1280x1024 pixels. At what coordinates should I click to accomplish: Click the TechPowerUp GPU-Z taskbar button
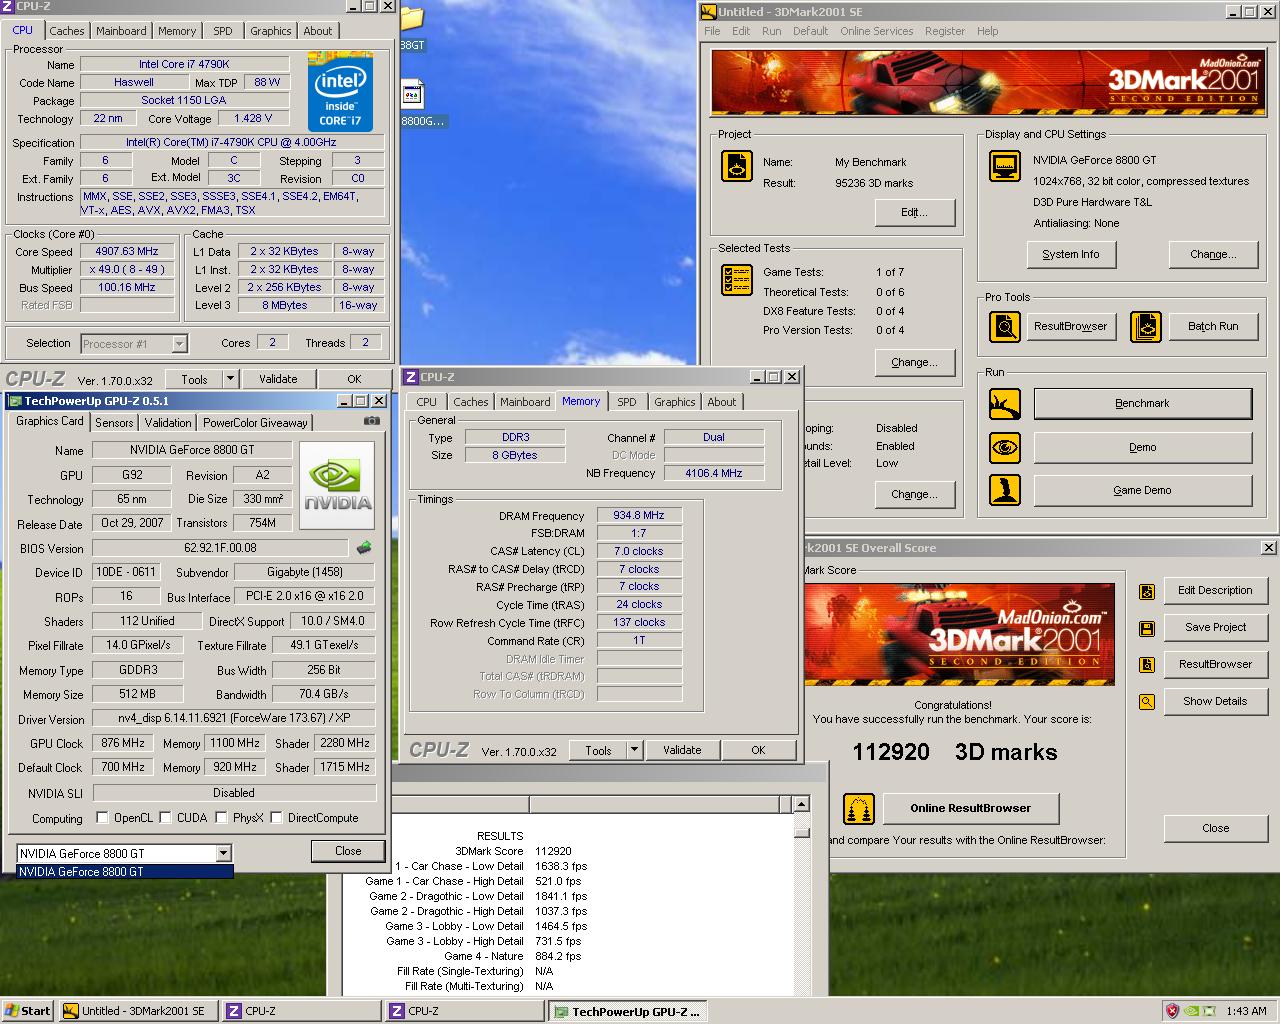pos(628,1011)
